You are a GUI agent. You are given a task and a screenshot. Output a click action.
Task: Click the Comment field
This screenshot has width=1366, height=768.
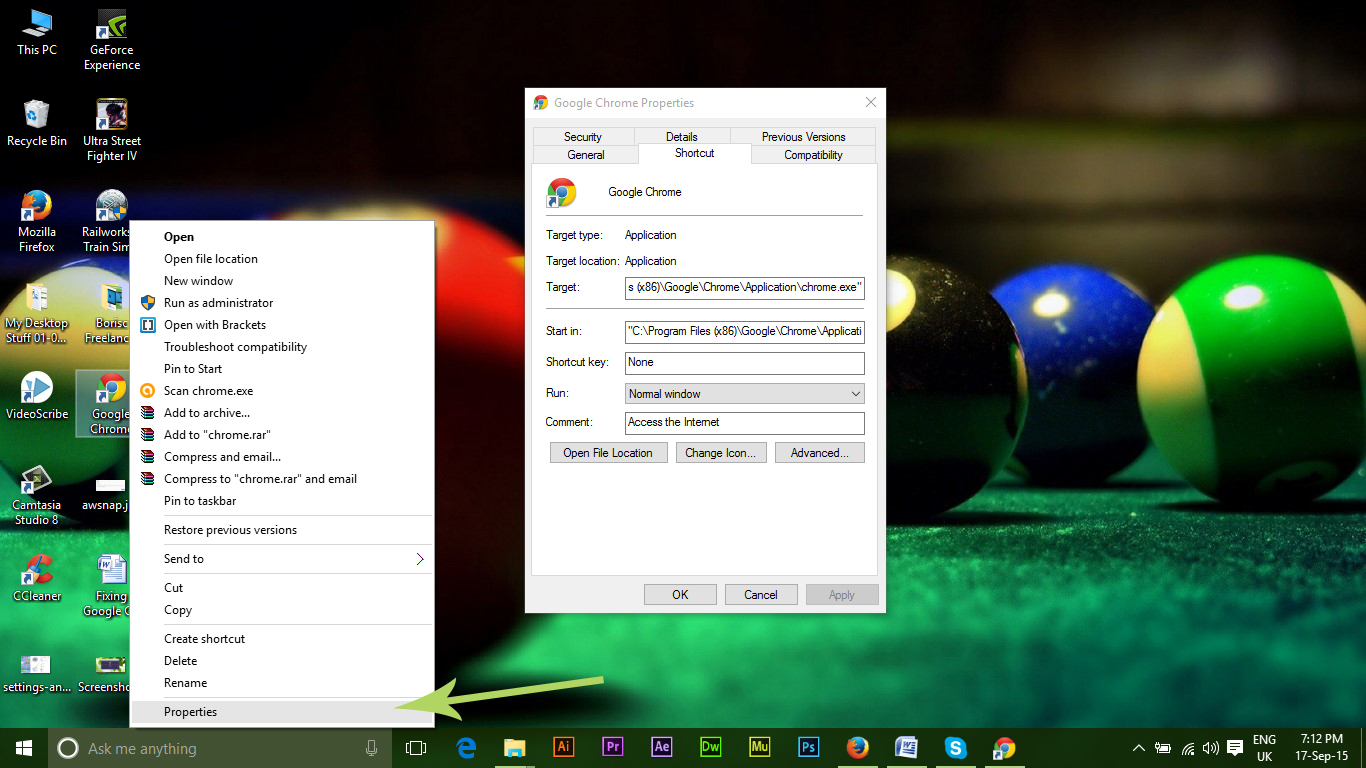pos(745,423)
